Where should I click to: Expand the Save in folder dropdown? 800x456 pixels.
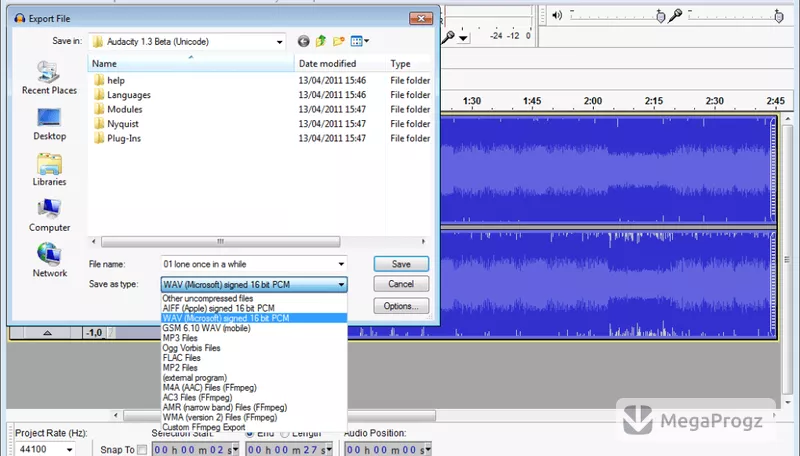280,42
